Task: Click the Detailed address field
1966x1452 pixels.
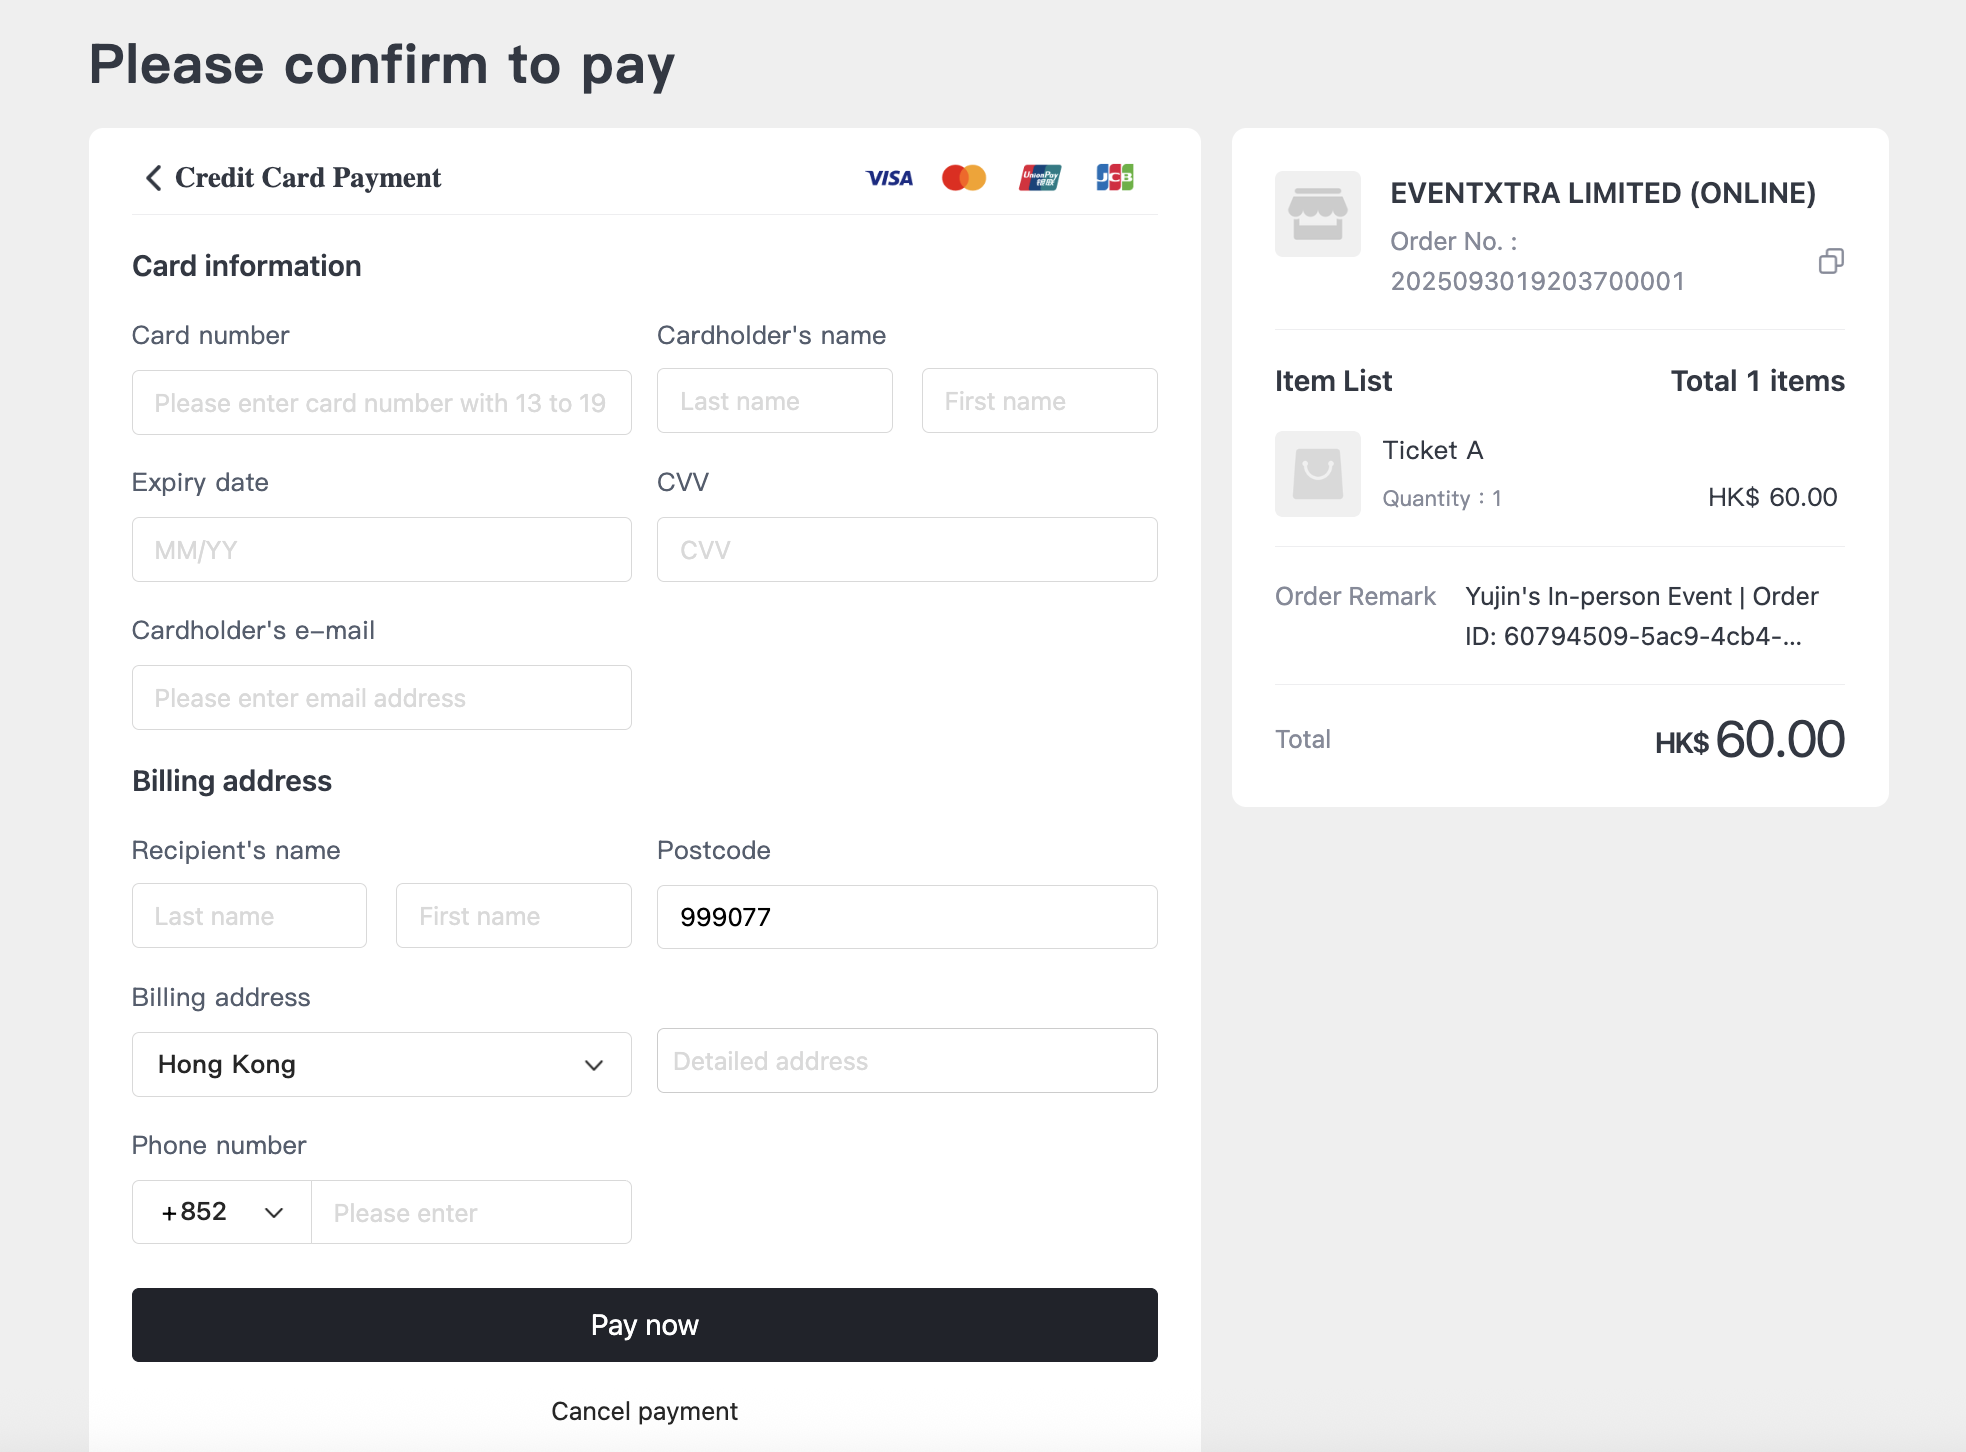Action: (906, 1061)
